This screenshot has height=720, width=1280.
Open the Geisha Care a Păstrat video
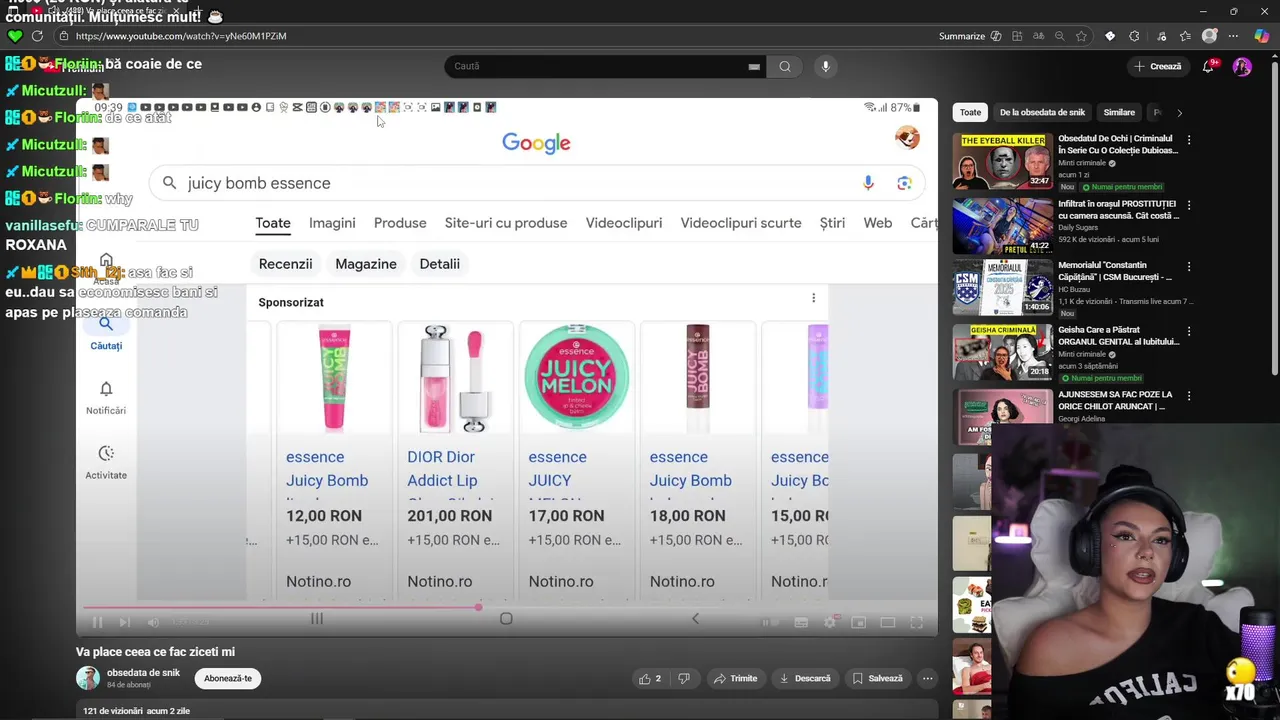[1002, 352]
